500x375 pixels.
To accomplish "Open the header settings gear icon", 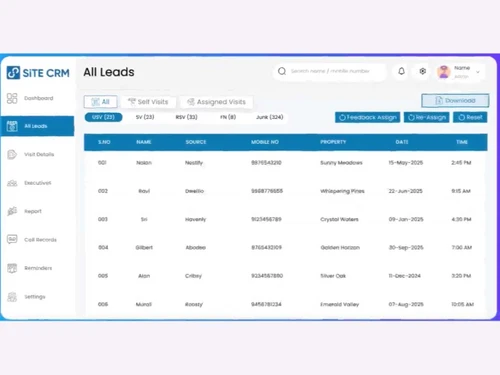I will pos(423,71).
